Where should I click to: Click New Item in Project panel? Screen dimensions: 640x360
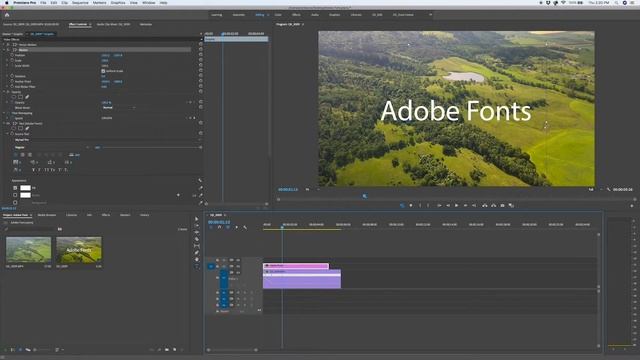tap(175, 350)
